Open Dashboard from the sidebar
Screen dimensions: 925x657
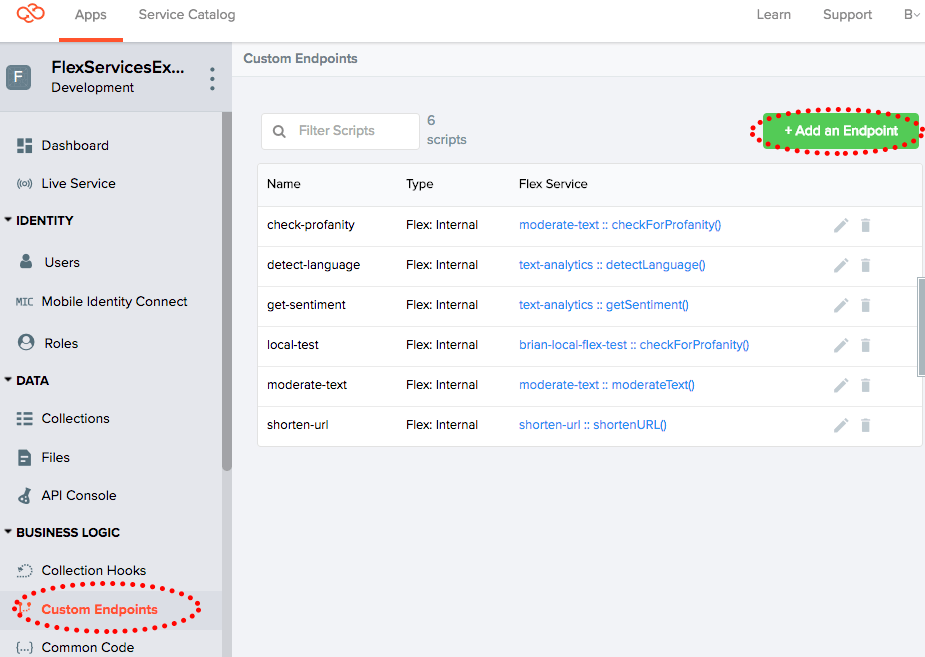click(x=75, y=146)
